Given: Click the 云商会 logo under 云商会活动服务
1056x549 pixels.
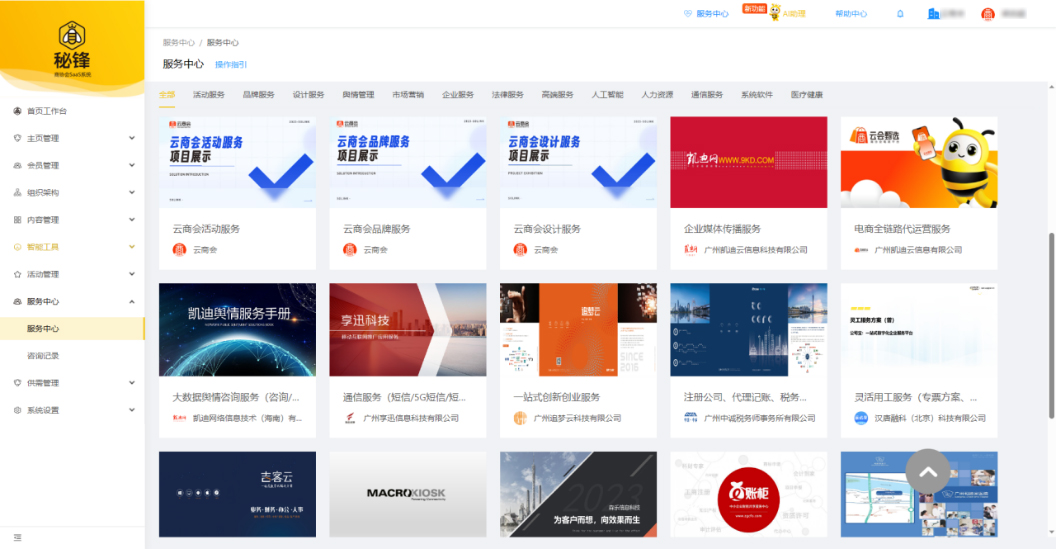Looking at the screenshot, I should [179, 250].
